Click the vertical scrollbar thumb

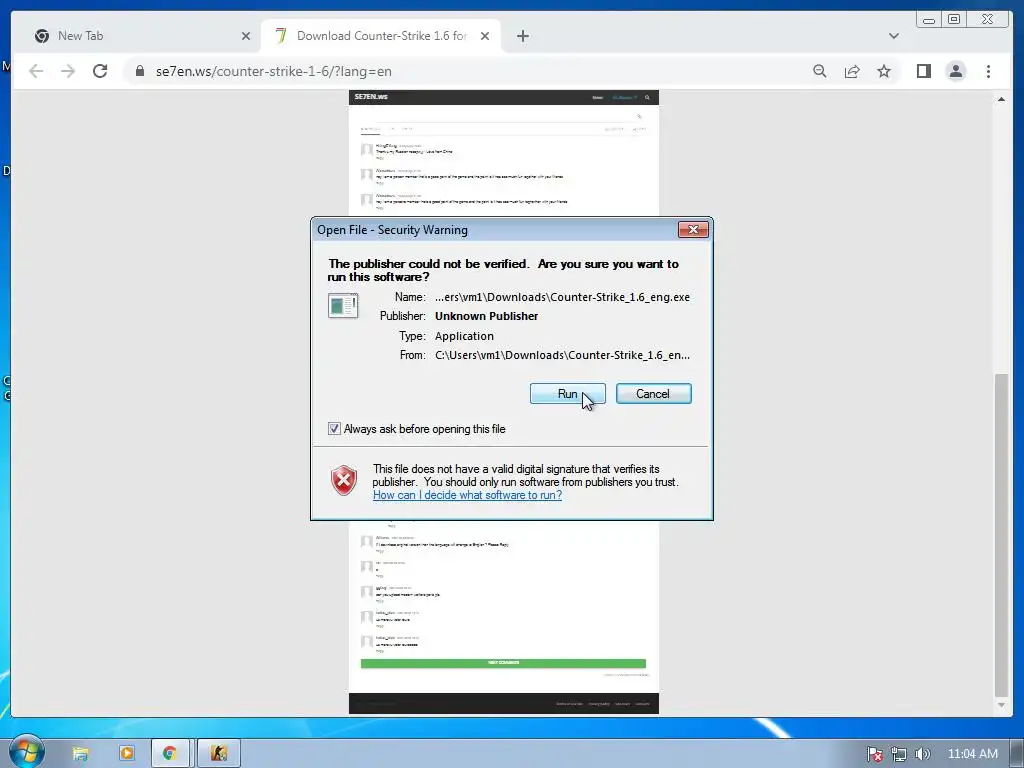1001,536
